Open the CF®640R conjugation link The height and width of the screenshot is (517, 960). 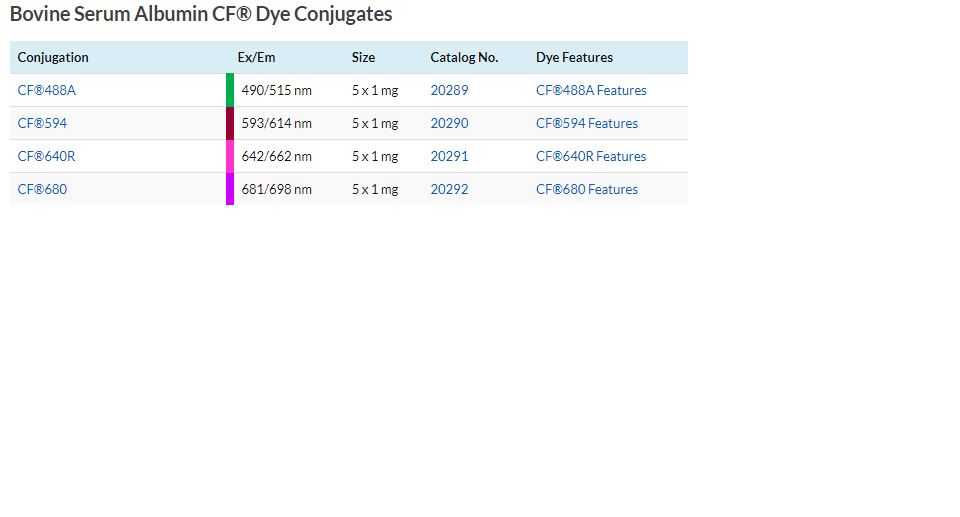tap(46, 156)
